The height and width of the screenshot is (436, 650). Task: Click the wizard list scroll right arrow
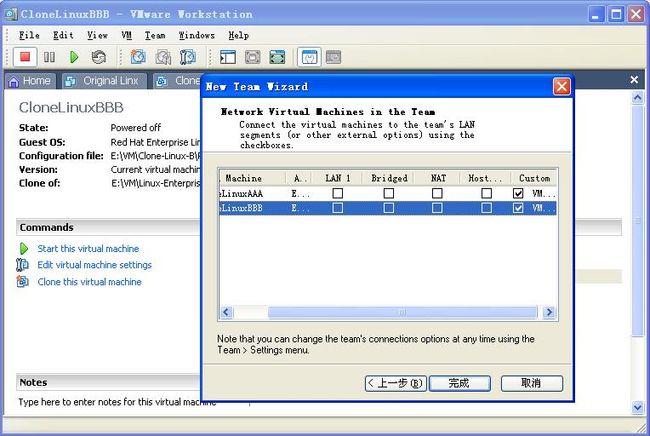(549, 312)
